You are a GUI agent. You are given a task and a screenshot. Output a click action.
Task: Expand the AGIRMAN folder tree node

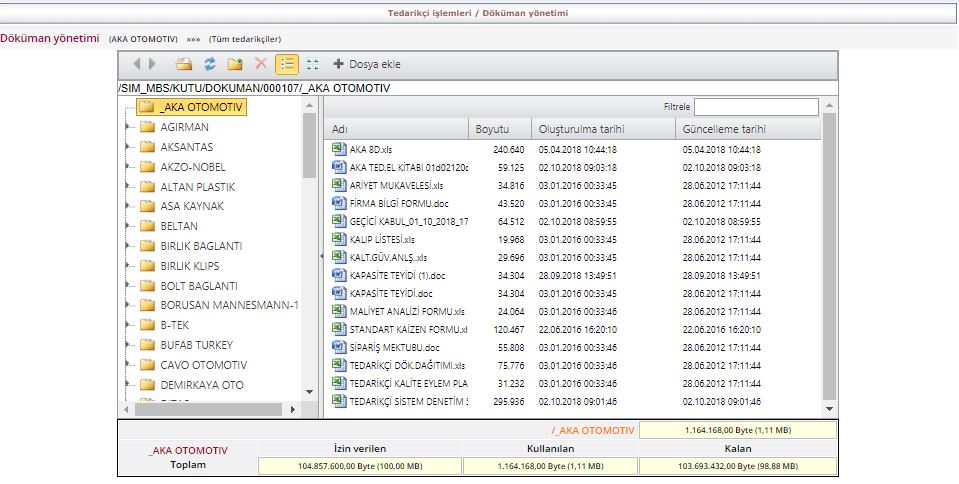pos(128,127)
